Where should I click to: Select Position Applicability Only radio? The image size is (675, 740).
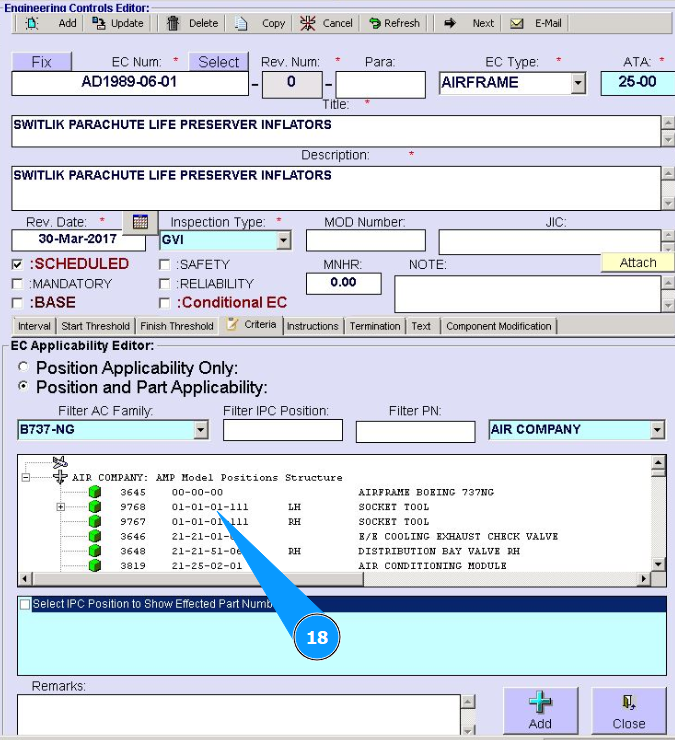pyautogui.click(x=23, y=367)
